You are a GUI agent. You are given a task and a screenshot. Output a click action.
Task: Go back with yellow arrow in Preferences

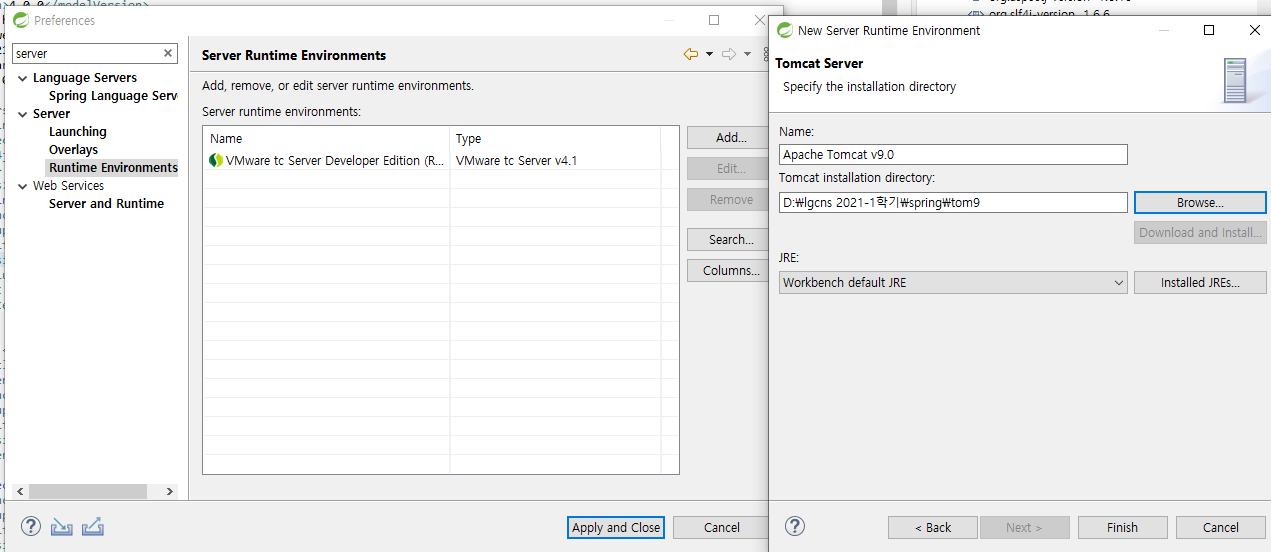tap(691, 54)
